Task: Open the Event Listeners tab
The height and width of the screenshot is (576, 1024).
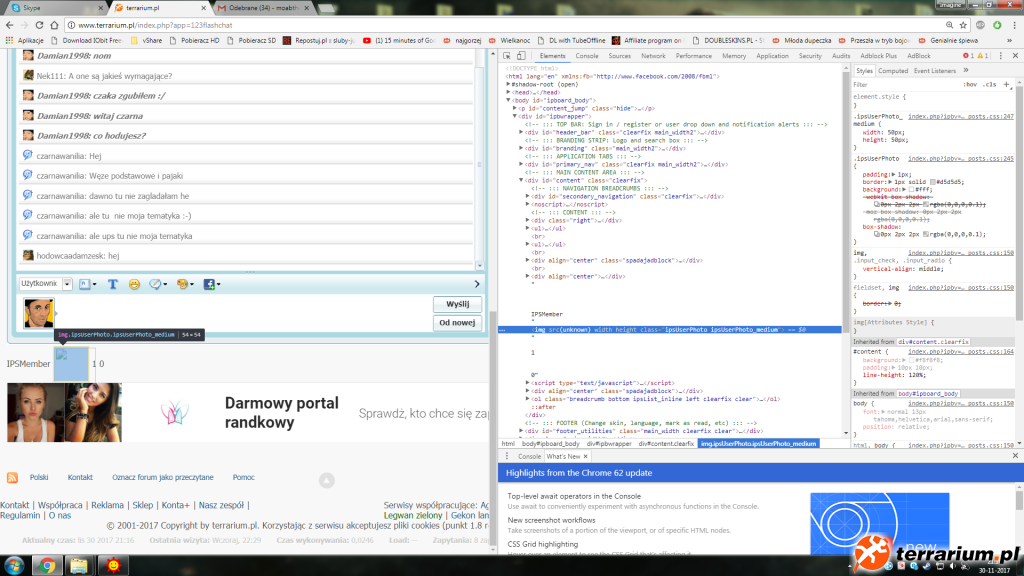Action: click(935, 71)
